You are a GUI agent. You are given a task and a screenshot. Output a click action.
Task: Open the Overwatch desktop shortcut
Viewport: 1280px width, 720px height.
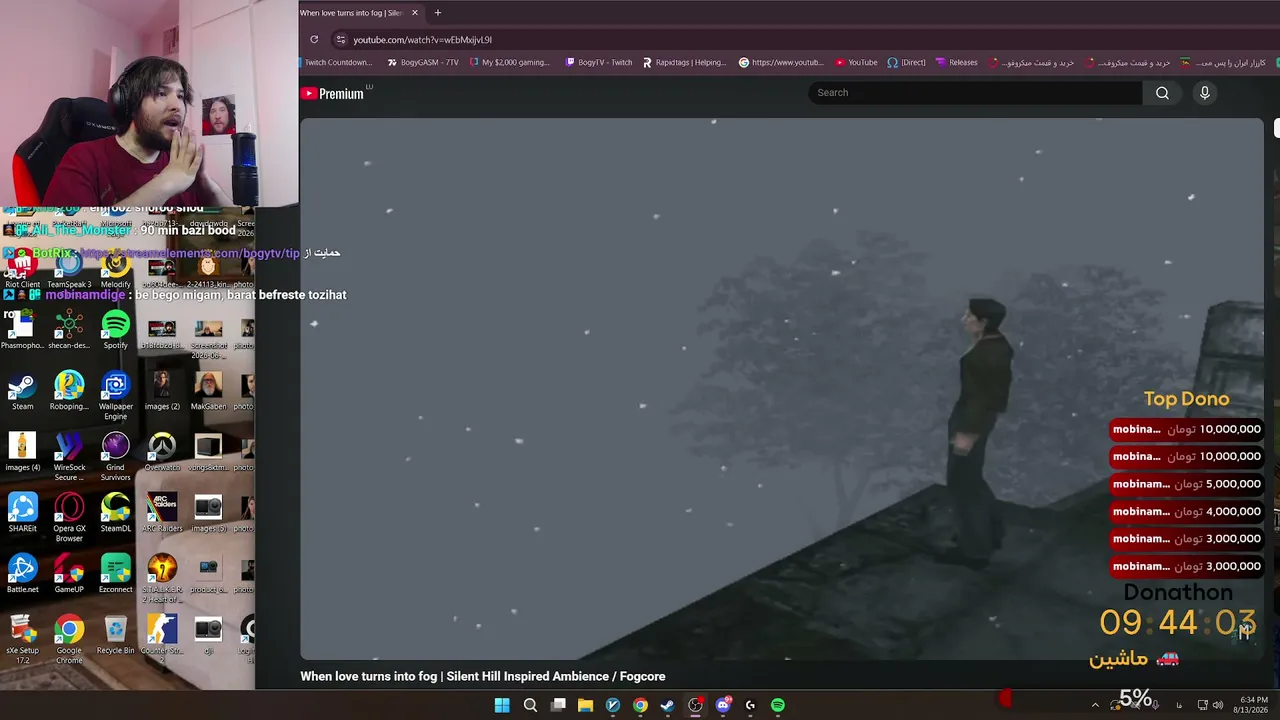click(x=162, y=453)
